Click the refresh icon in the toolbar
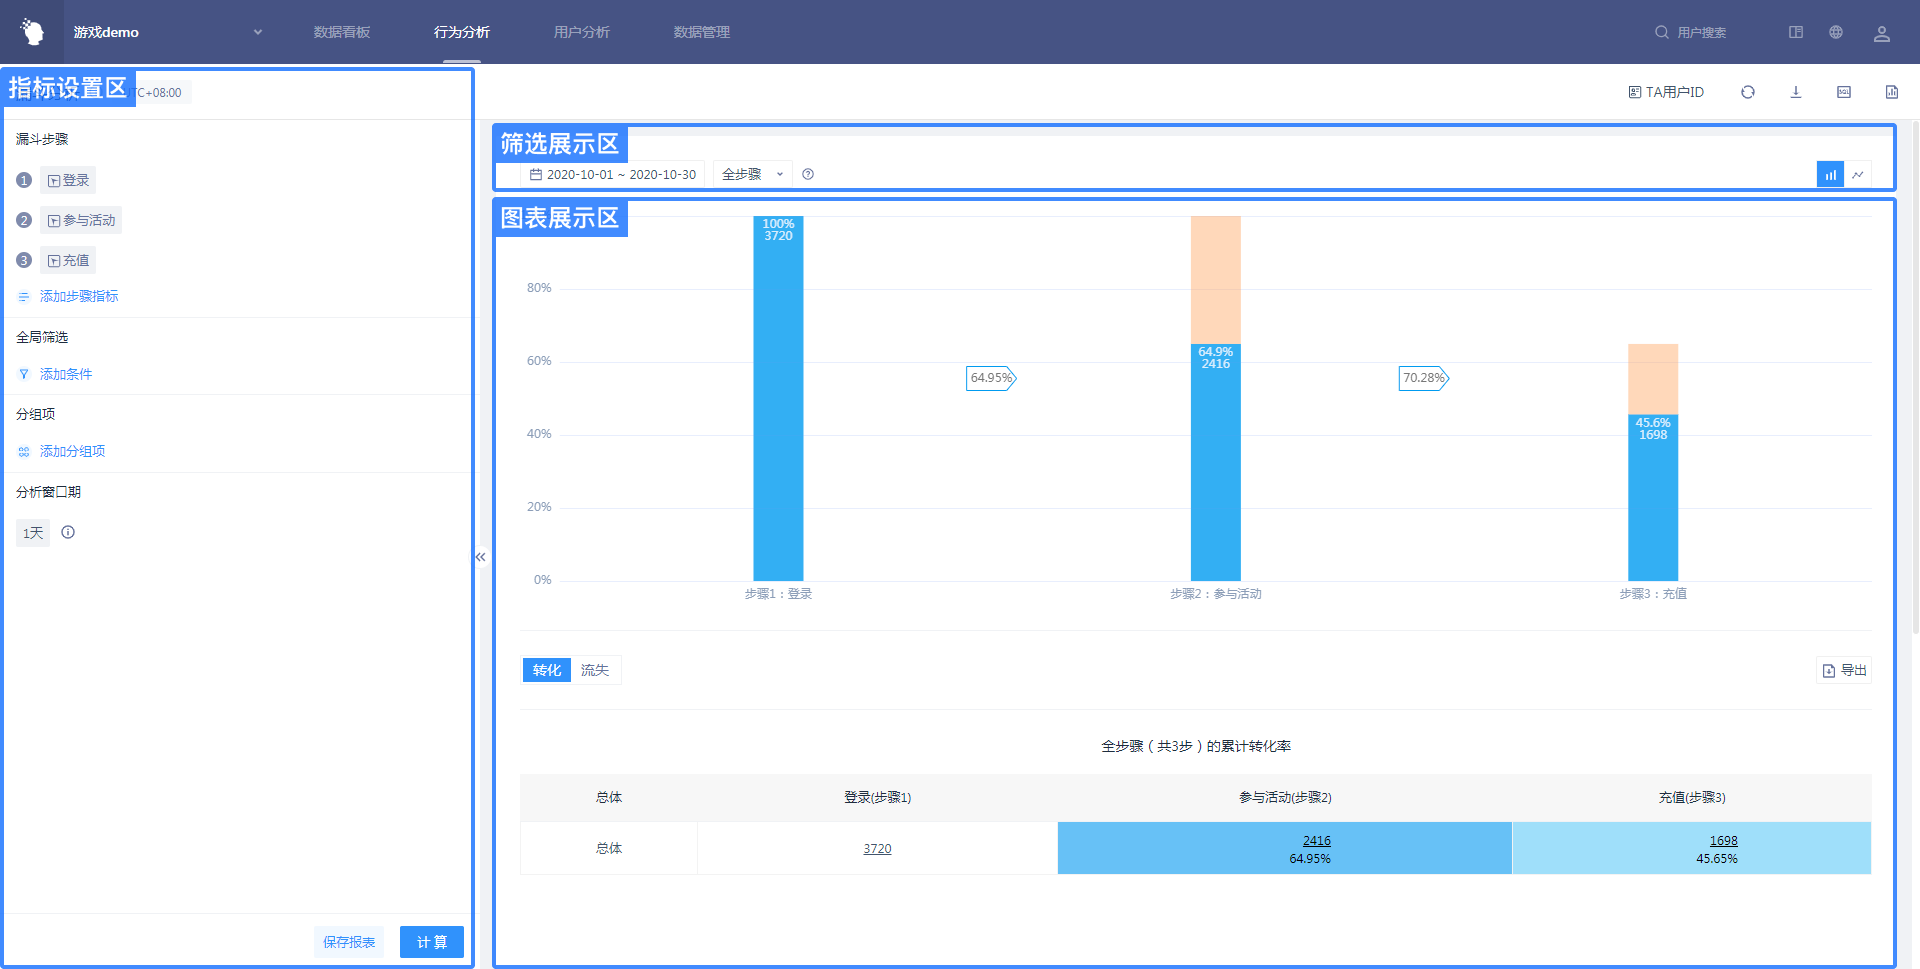 pyautogui.click(x=1747, y=92)
